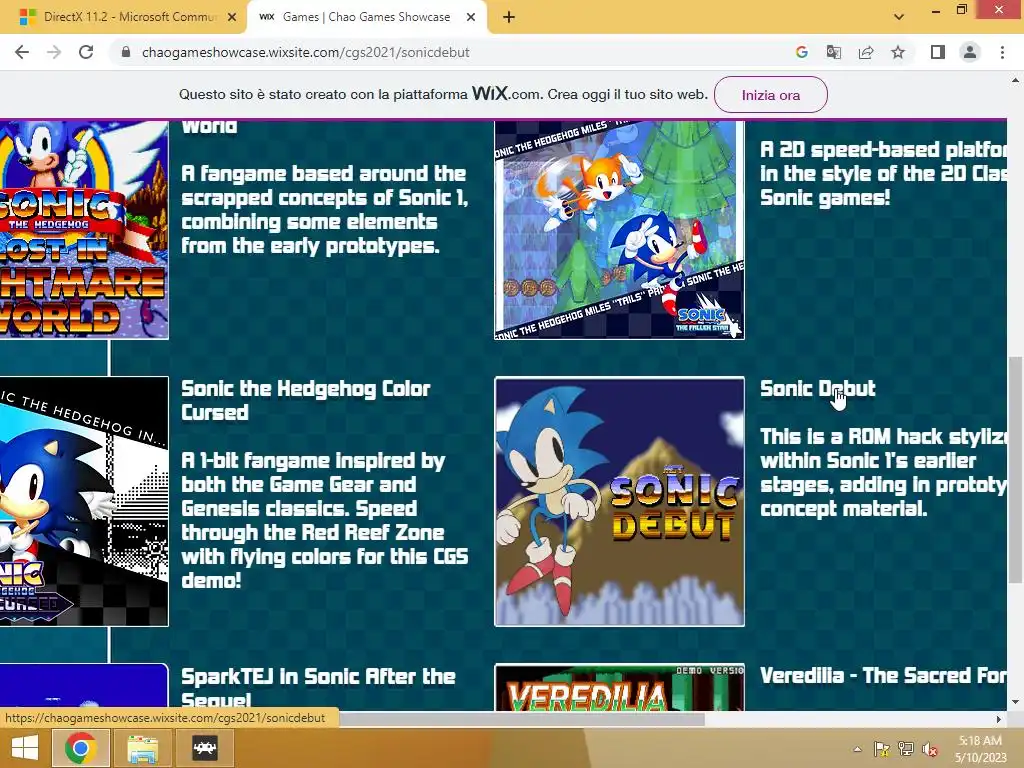Viewport: 1024px width, 768px height.
Task: Open the muted volume tray icon
Action: pos(930,749)
